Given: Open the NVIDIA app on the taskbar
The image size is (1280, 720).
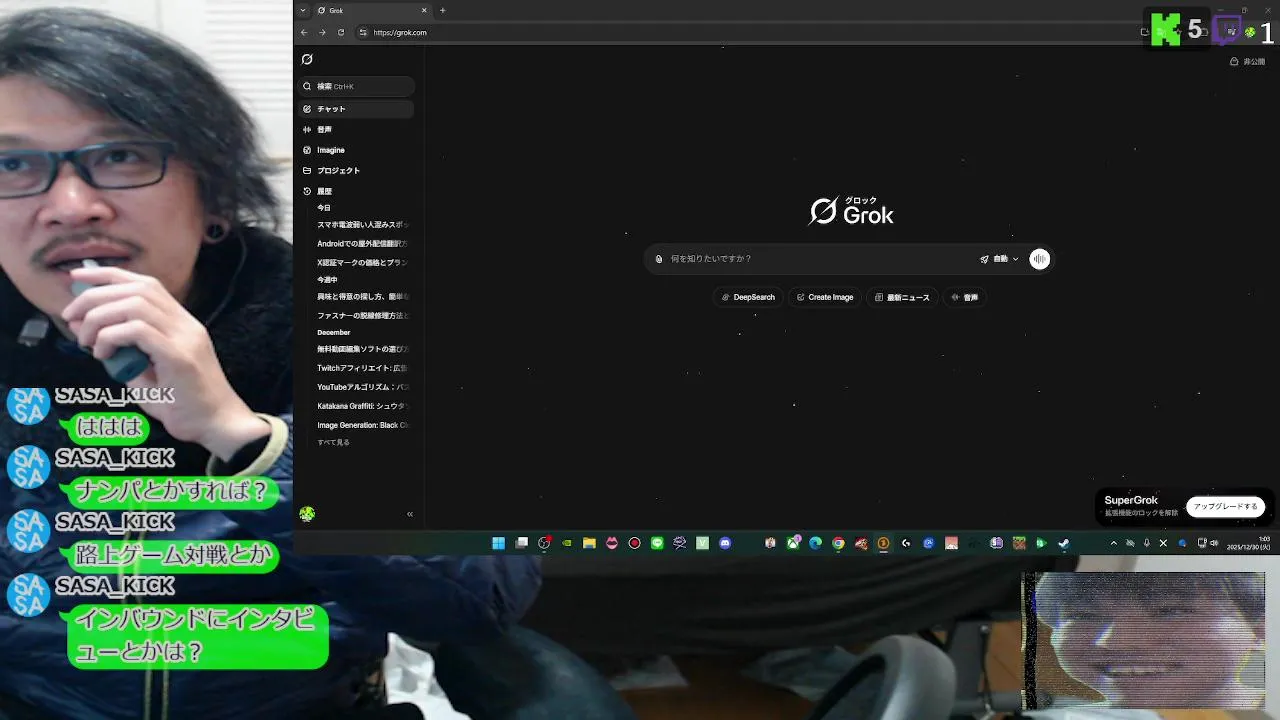Looking at the screenshot, I should click(x=567, y=543).
